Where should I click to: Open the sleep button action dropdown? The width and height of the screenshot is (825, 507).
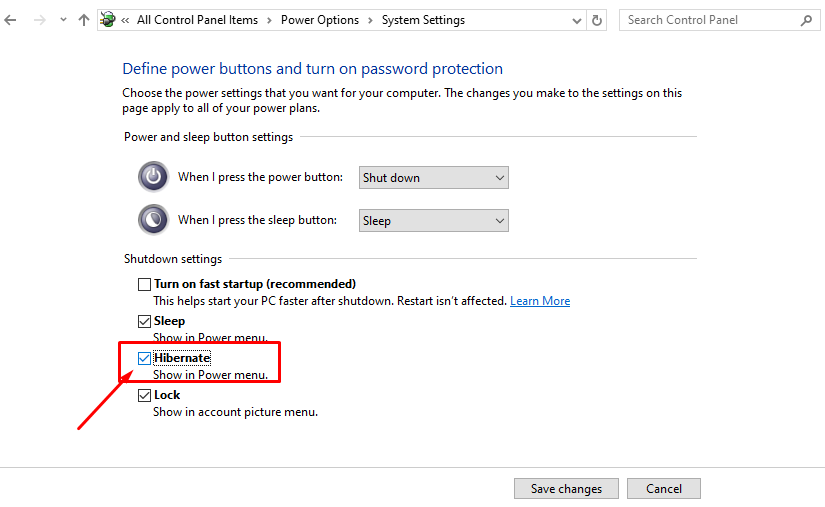[x=433, y=221]
